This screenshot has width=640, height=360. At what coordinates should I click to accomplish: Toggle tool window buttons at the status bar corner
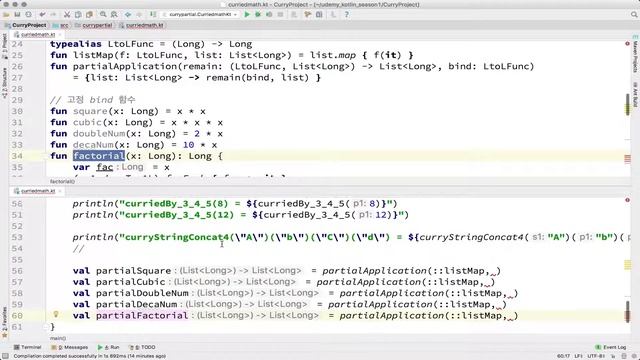(x=4, y=356)
